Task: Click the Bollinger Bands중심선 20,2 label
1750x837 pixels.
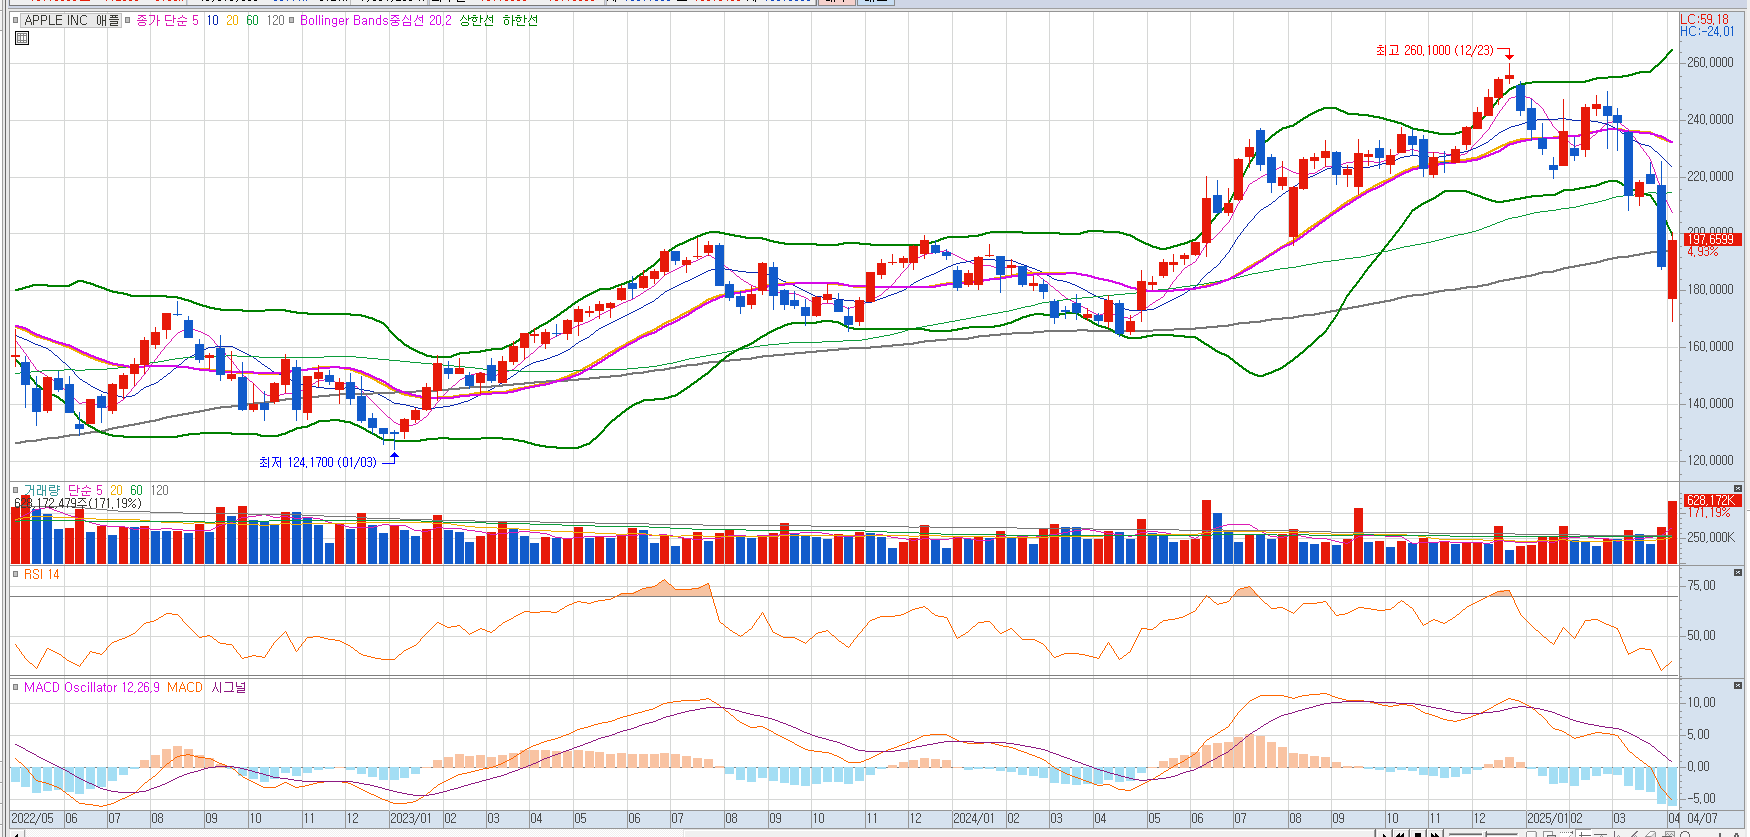Action: click(x=376, y=20)
